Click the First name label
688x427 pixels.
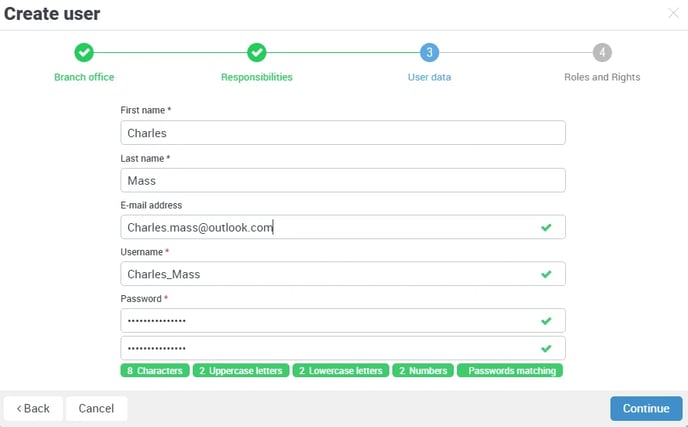point(146,110)
